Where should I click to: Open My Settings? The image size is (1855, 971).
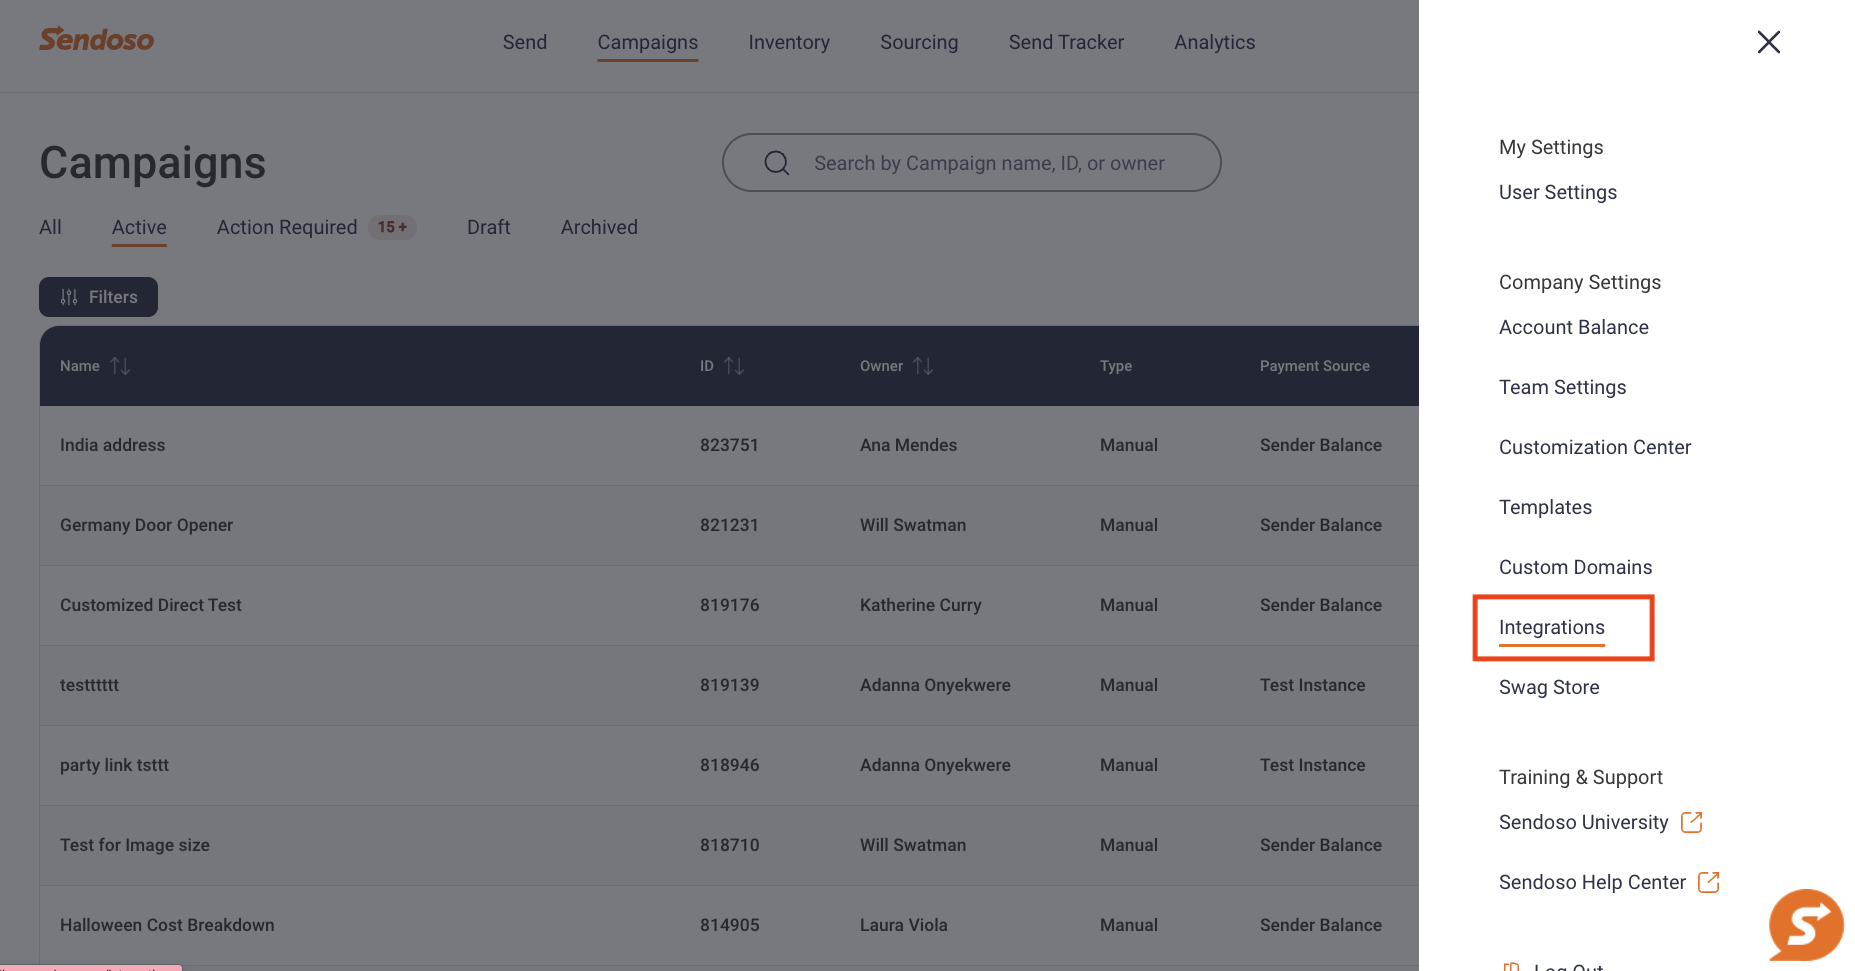1551,147
